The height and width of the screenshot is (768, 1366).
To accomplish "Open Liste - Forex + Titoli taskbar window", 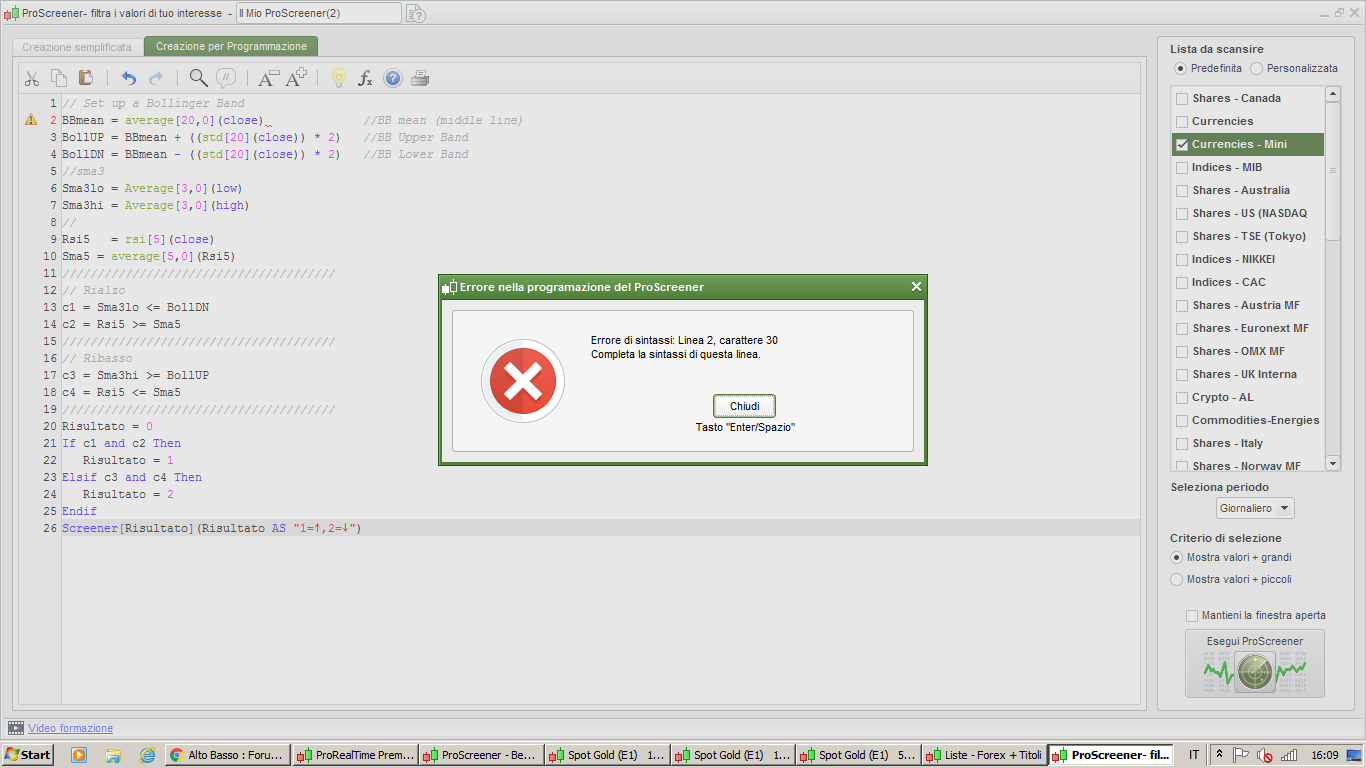I will pos(984,755).
